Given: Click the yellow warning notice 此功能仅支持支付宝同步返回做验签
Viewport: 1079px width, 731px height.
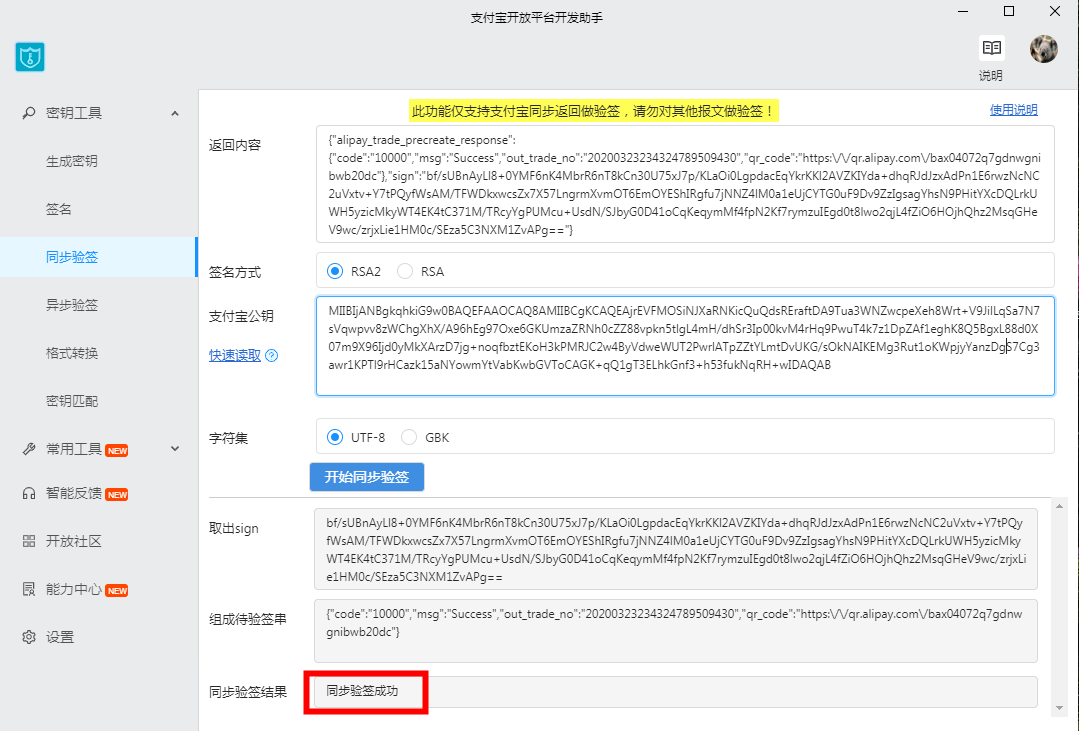Looking at the screenshot, I should [x=593, y=111].
